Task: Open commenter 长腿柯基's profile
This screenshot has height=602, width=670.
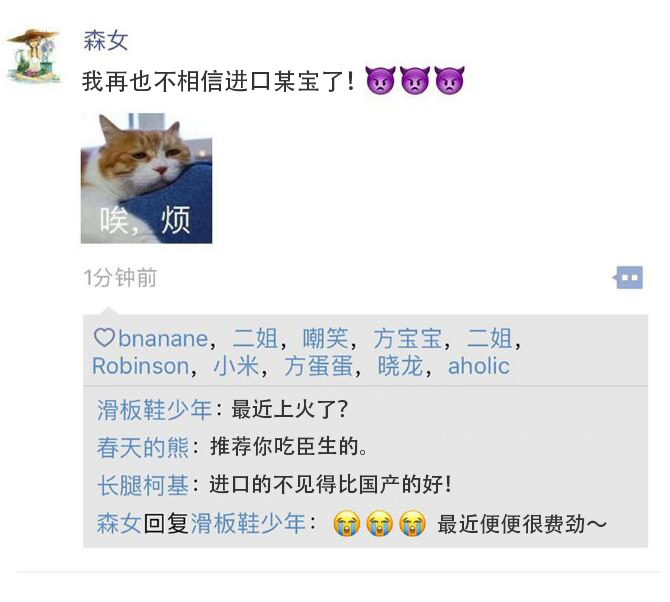Action: pyautogui.click(x=143, y=485)
